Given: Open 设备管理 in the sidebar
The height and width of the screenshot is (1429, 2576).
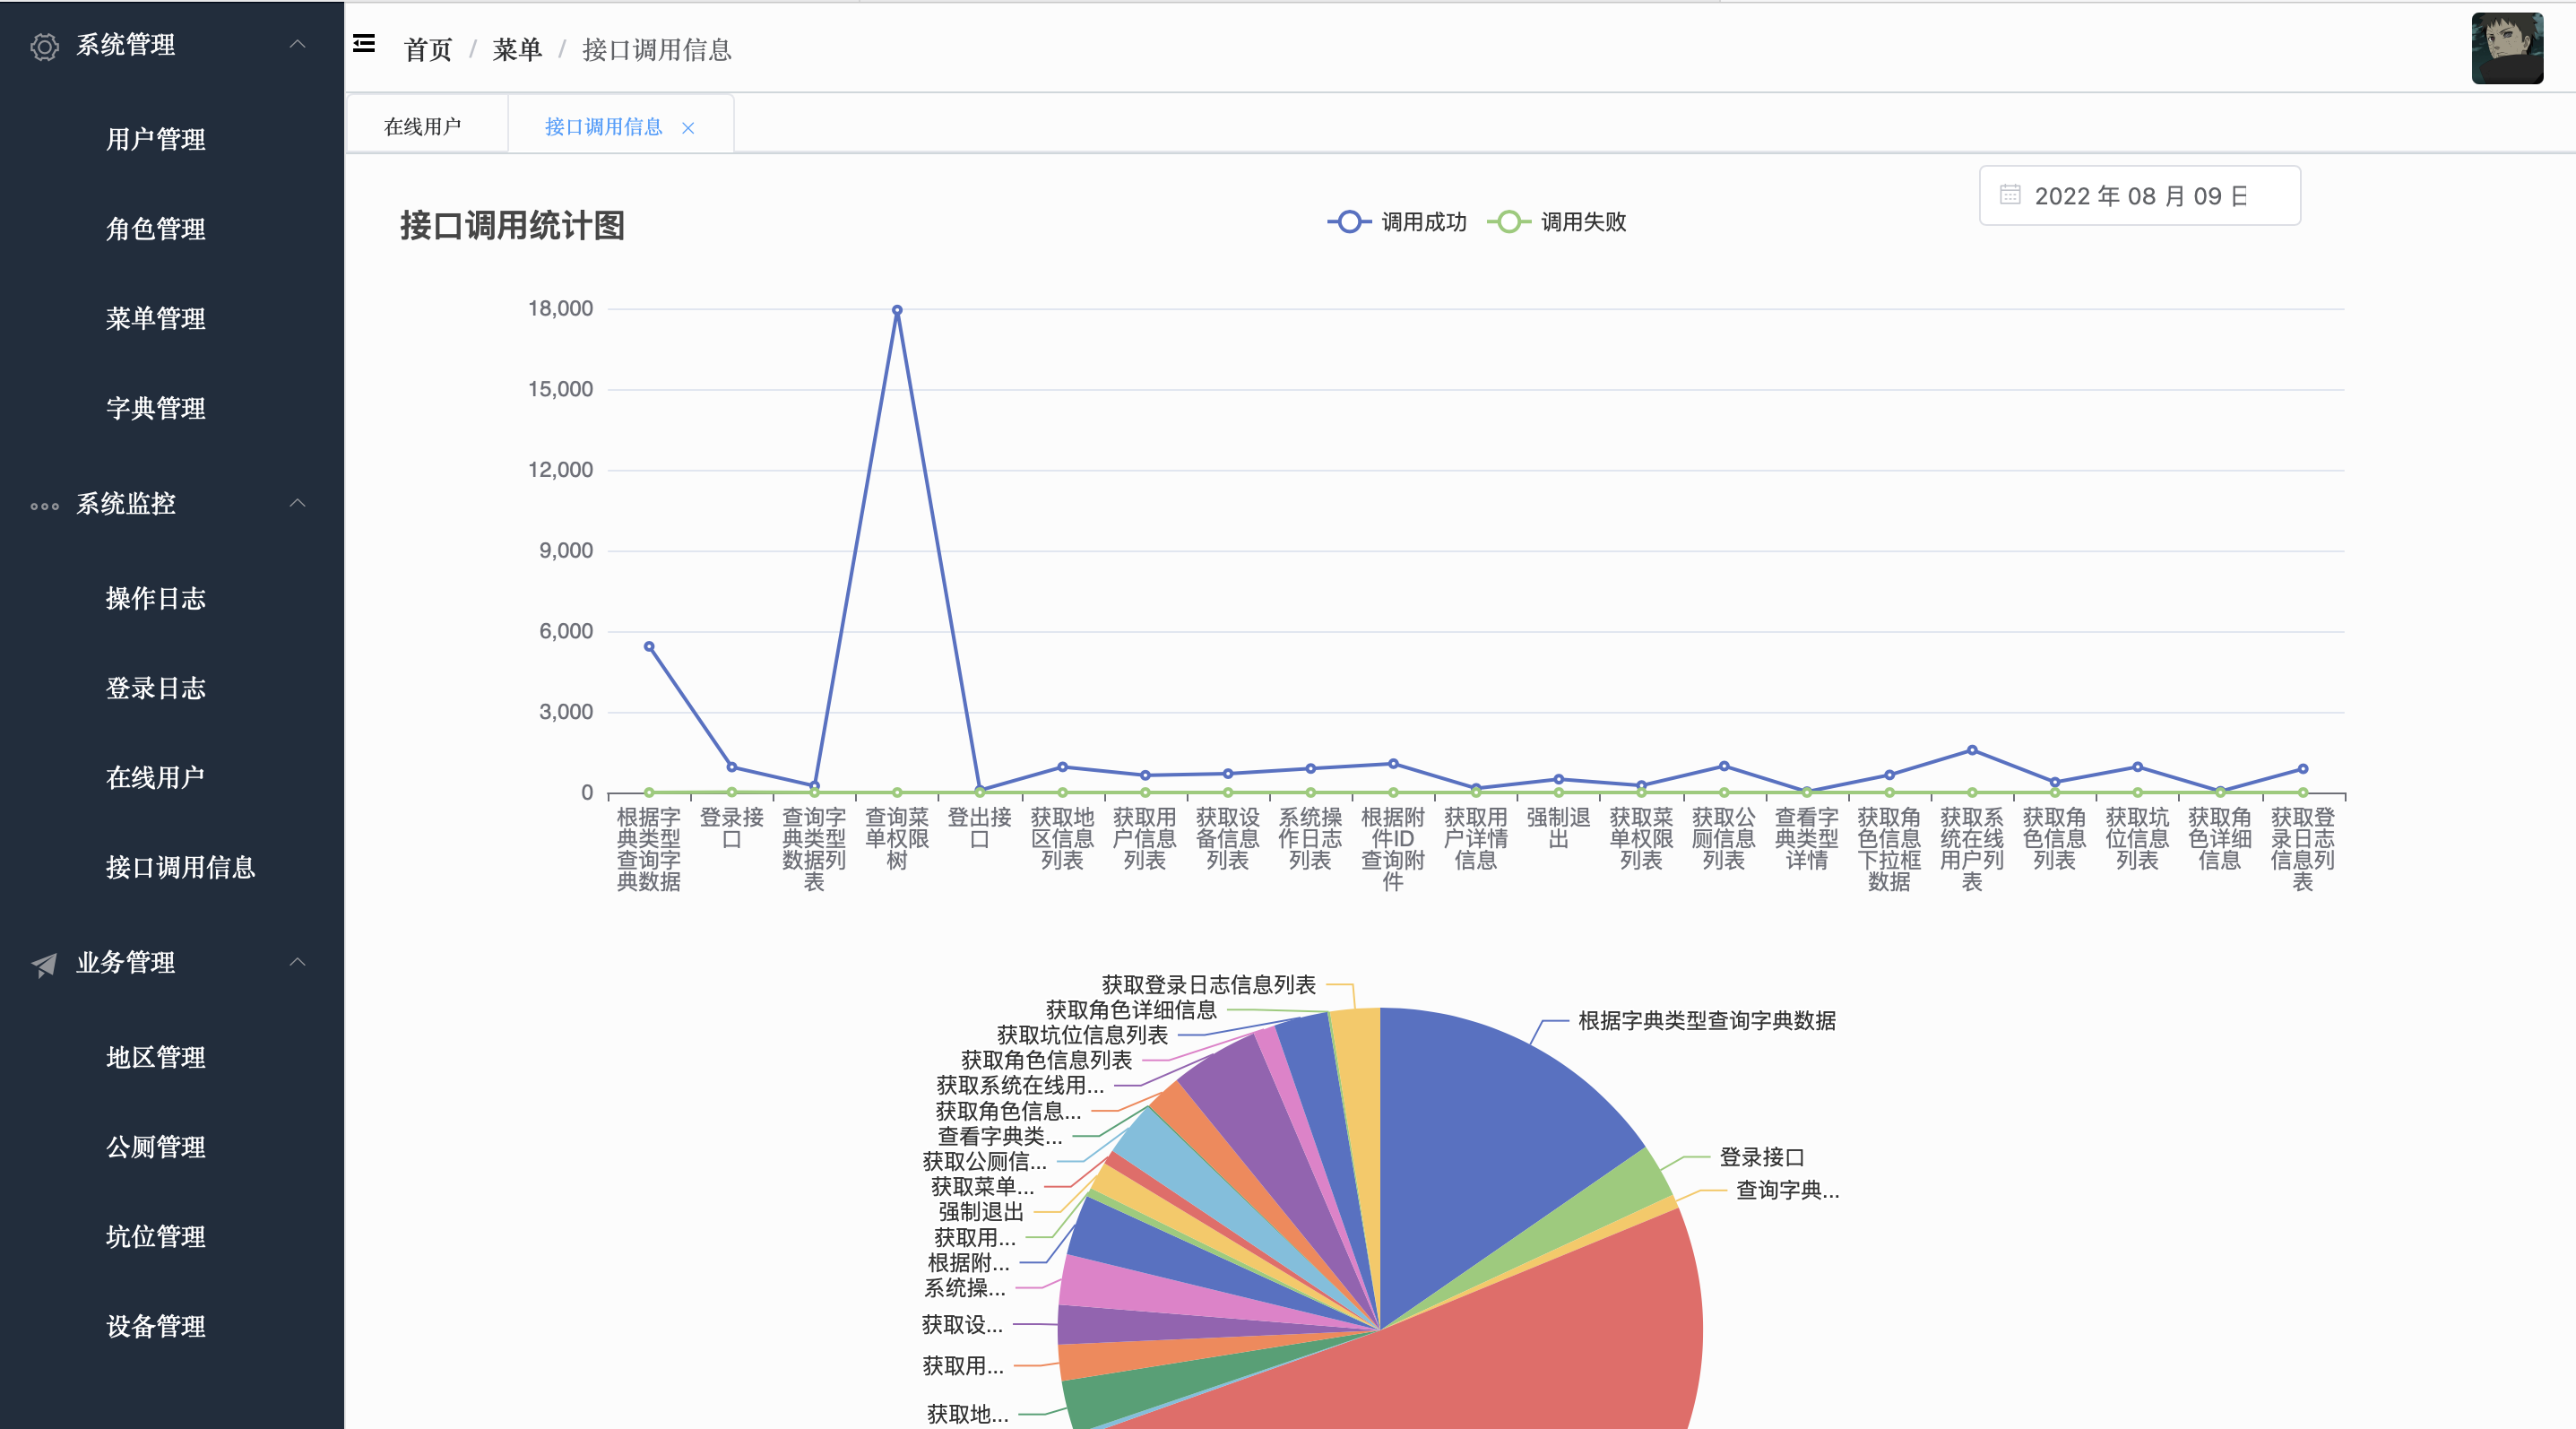Looking at the screenshot, I should coord(156,1326).
